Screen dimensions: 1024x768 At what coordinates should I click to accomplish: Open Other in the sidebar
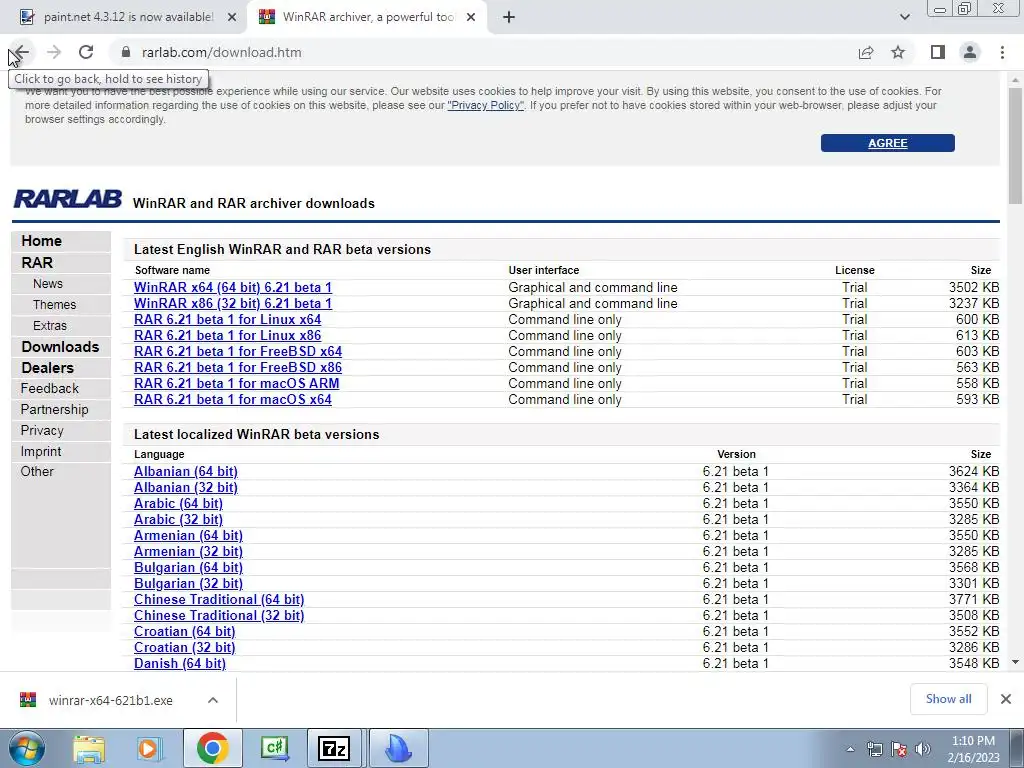(x=37, y=472)
